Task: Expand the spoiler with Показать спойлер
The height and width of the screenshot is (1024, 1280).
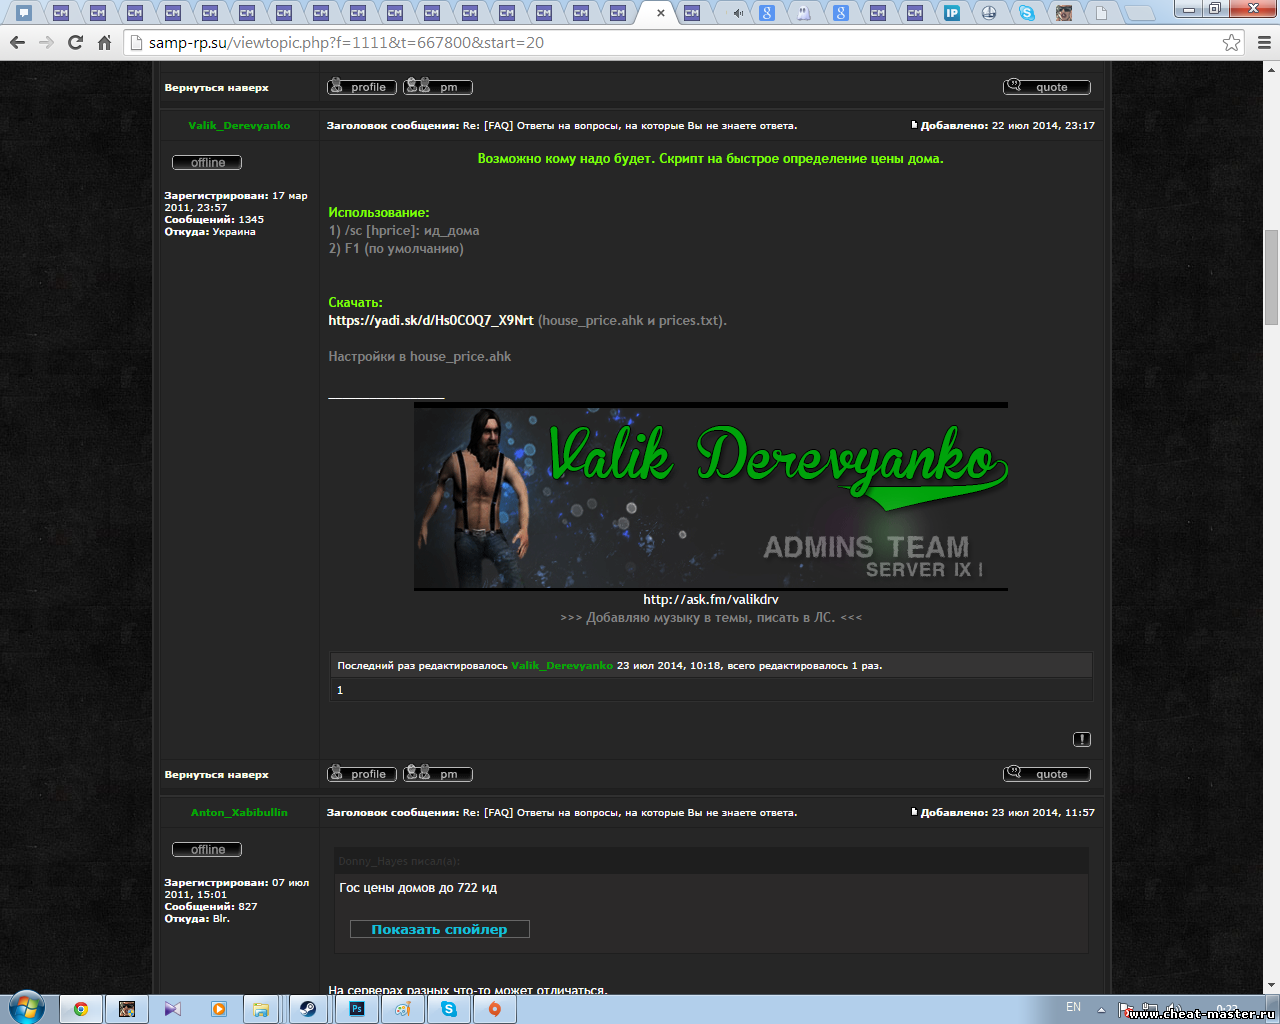Action: point(439,929)
